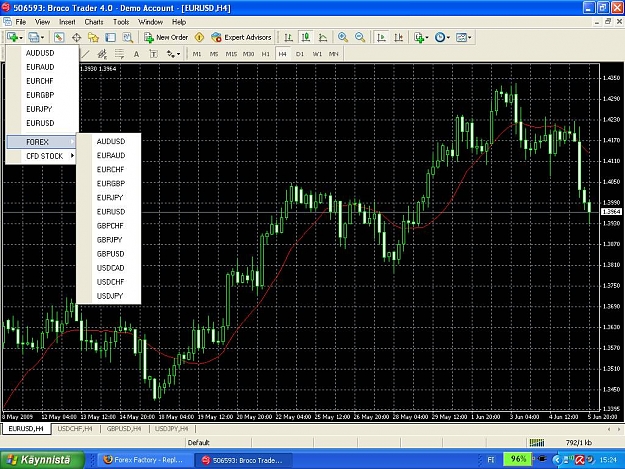Open the Strategy Tester icon

click(128, 37)
